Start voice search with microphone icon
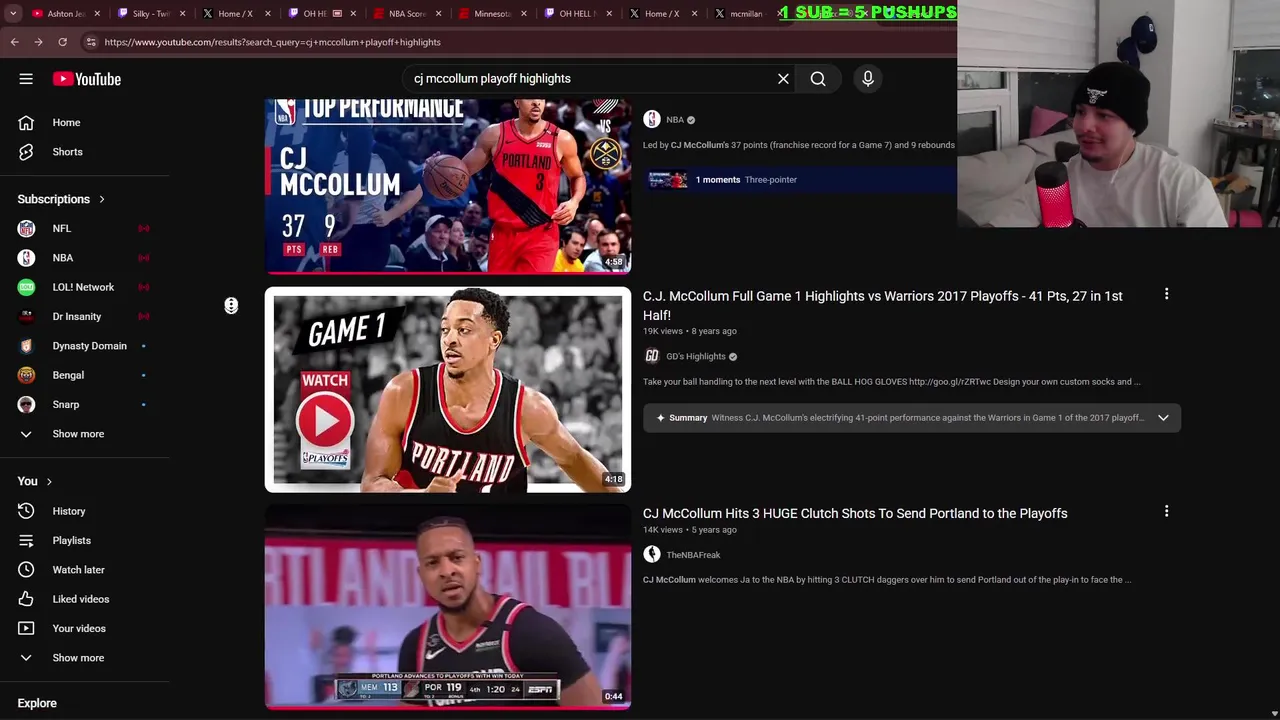The height and width of the screenshot is (720, 1280). coord(868,79)
